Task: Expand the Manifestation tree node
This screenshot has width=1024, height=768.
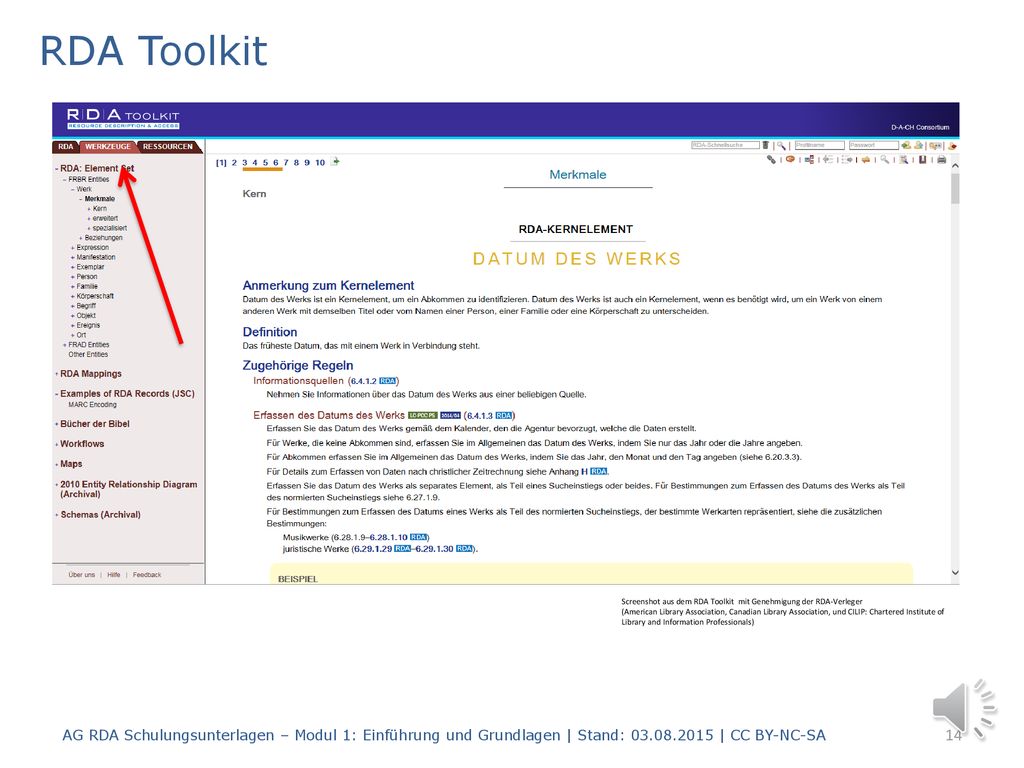Action: click(72, 257)
